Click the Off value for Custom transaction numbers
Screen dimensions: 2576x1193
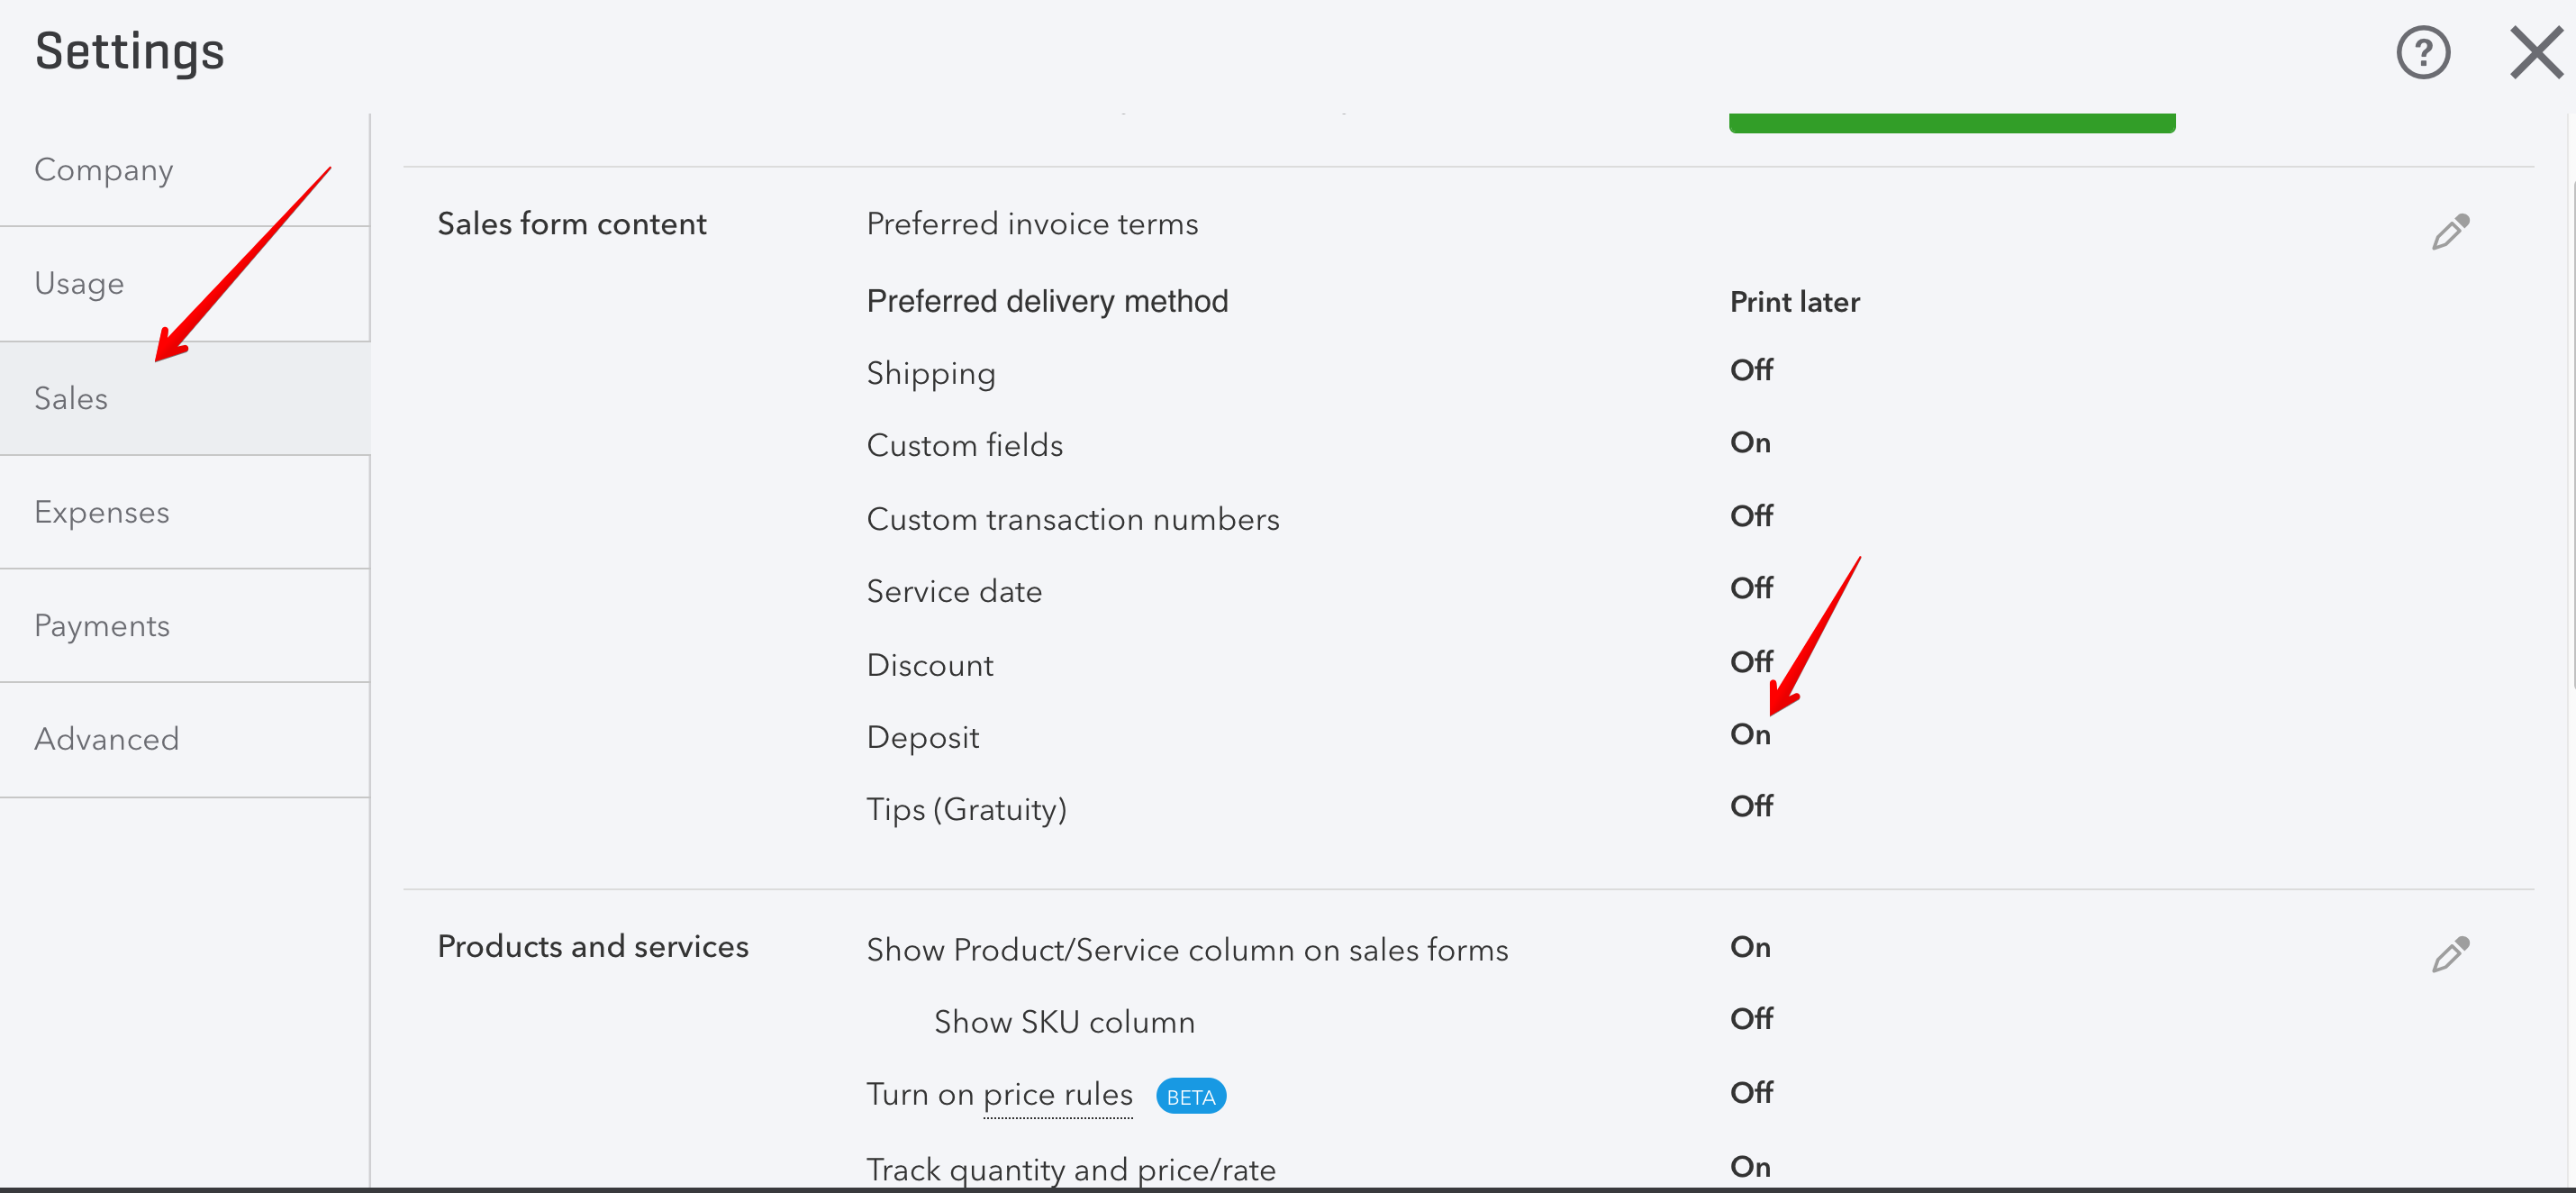pos(1751,516)
